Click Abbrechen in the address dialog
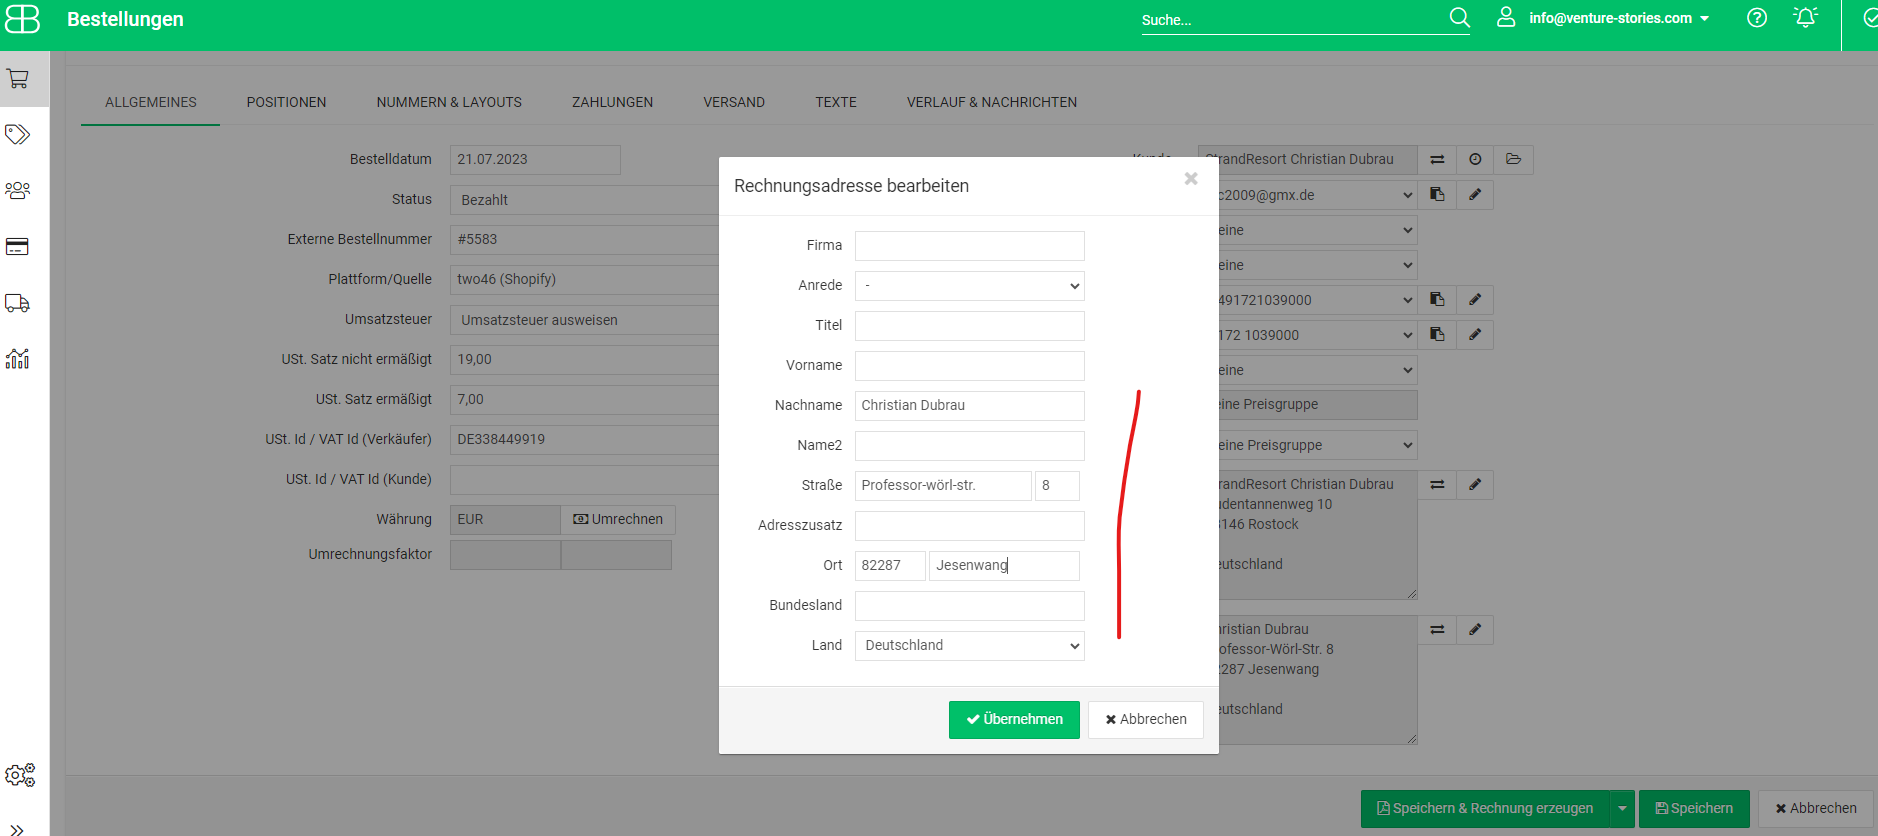 pos(1146,720)
